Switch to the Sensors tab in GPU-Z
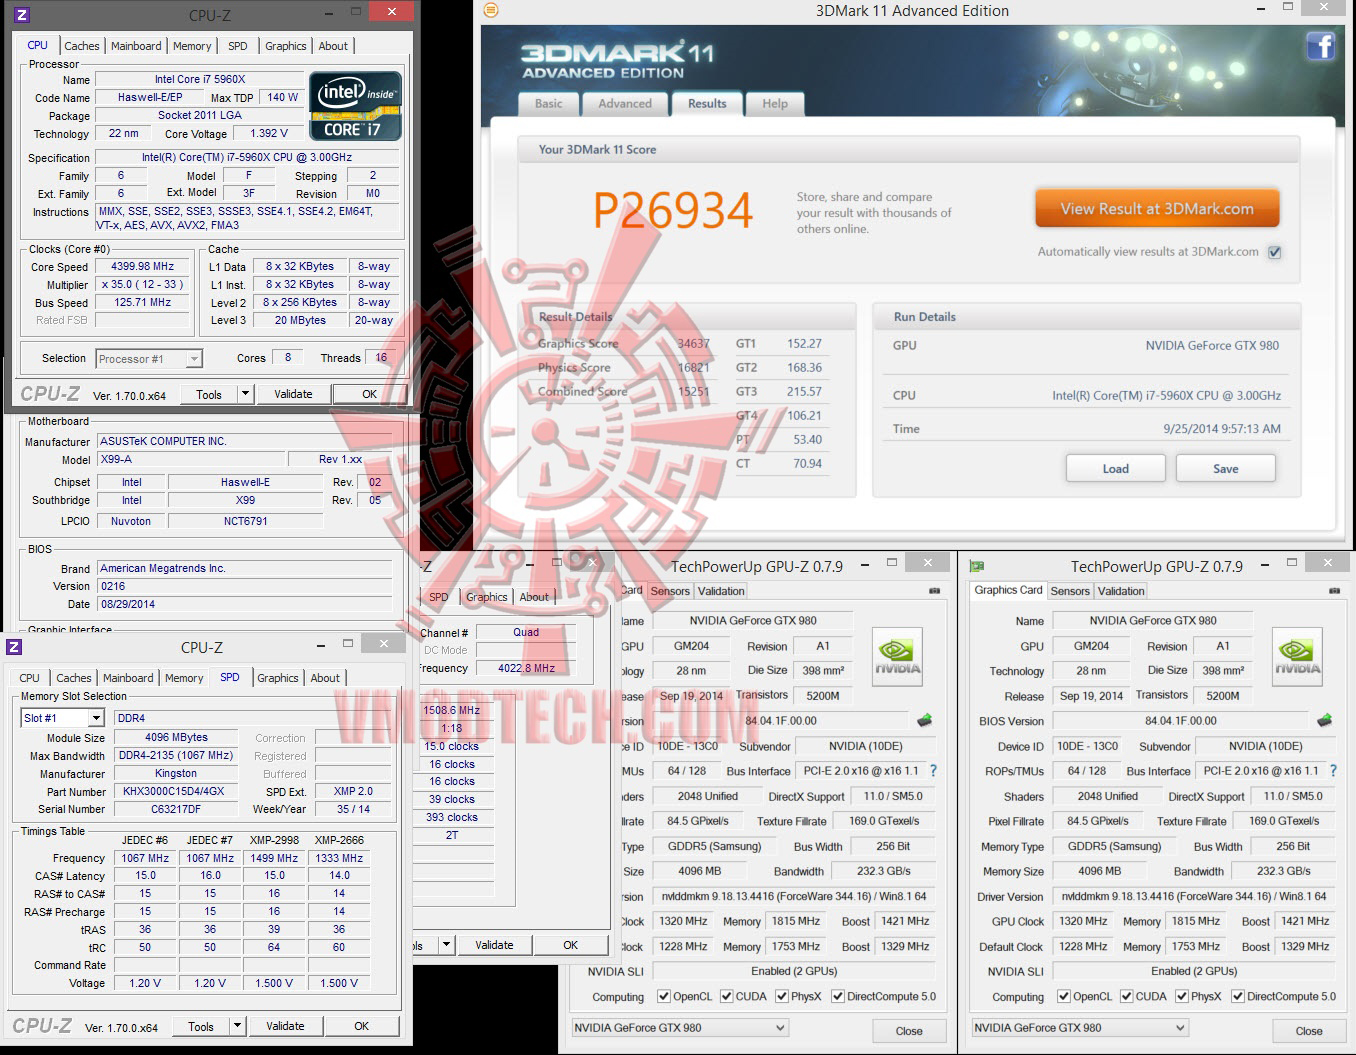Screen dimensions: 1356x1055 coord(1070,591)
